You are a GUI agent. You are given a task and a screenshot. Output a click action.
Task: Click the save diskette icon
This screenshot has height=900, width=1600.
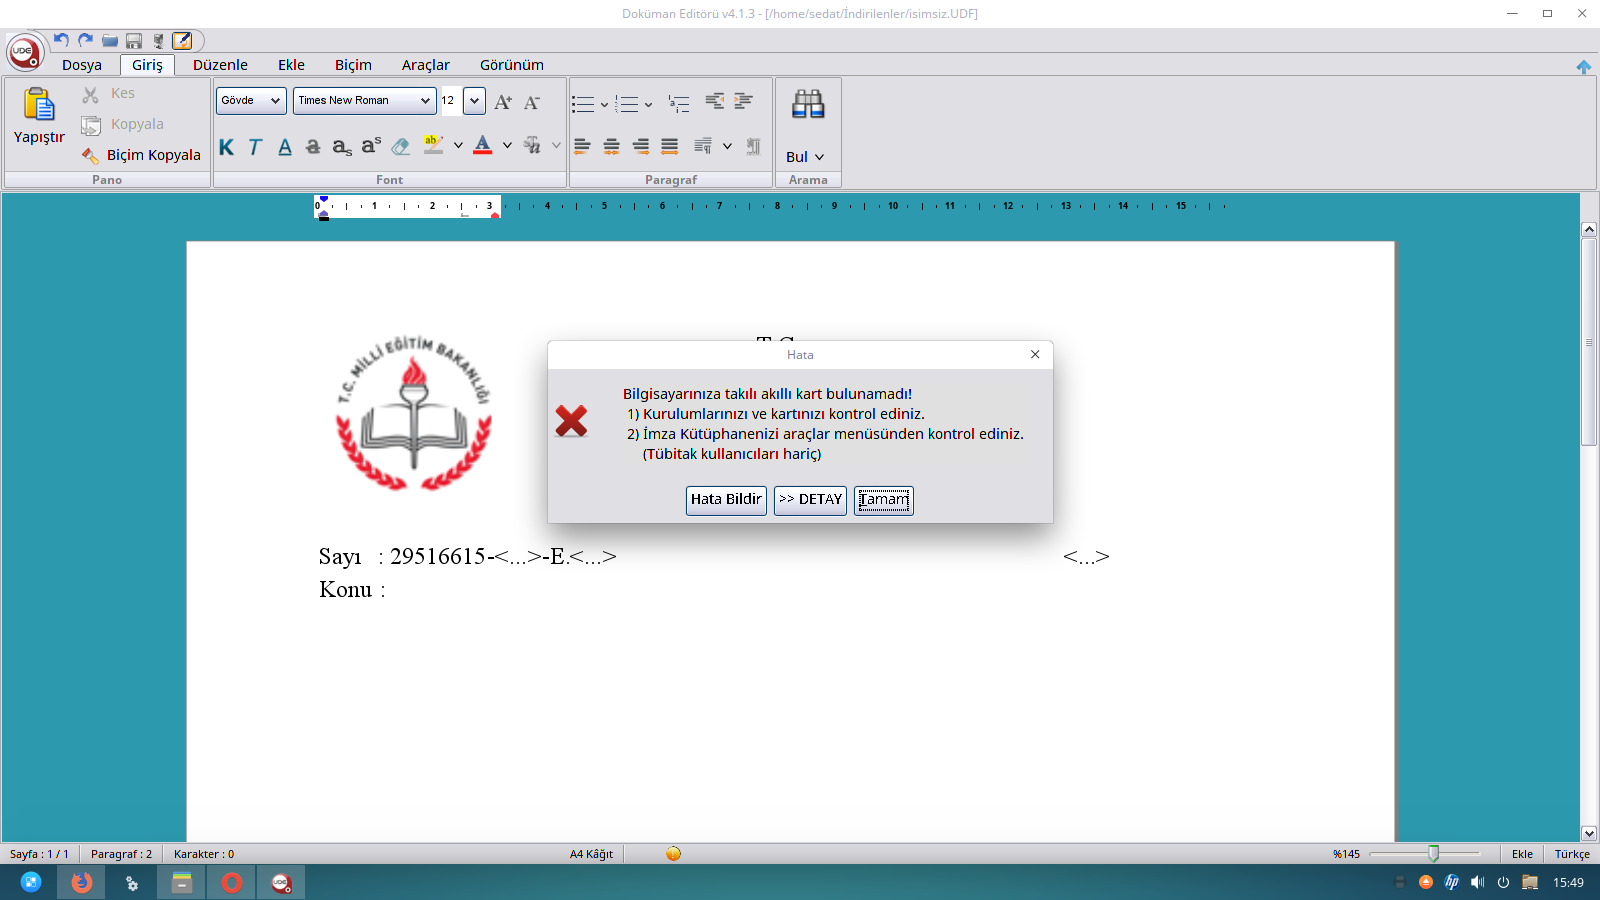coord(134,41)
